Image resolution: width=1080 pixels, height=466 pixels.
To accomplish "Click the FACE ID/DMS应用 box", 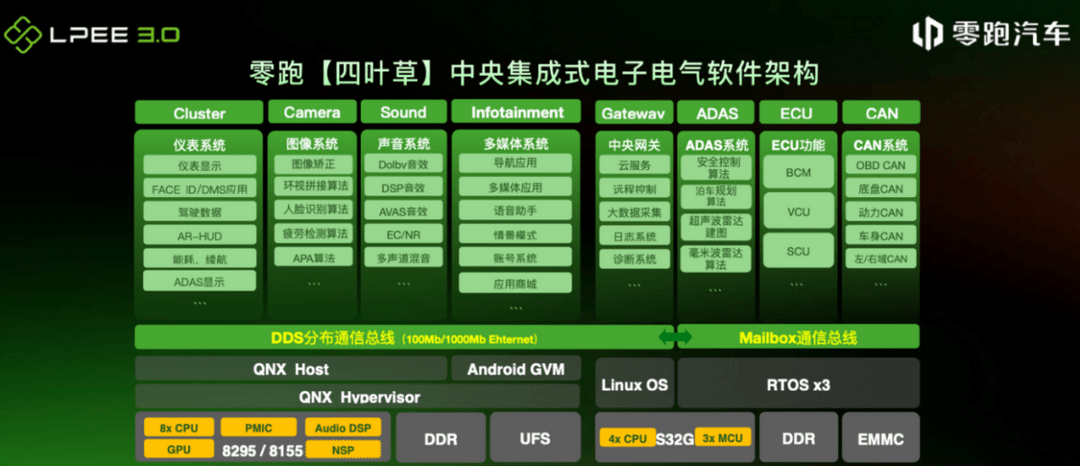I will coord(200,189).
